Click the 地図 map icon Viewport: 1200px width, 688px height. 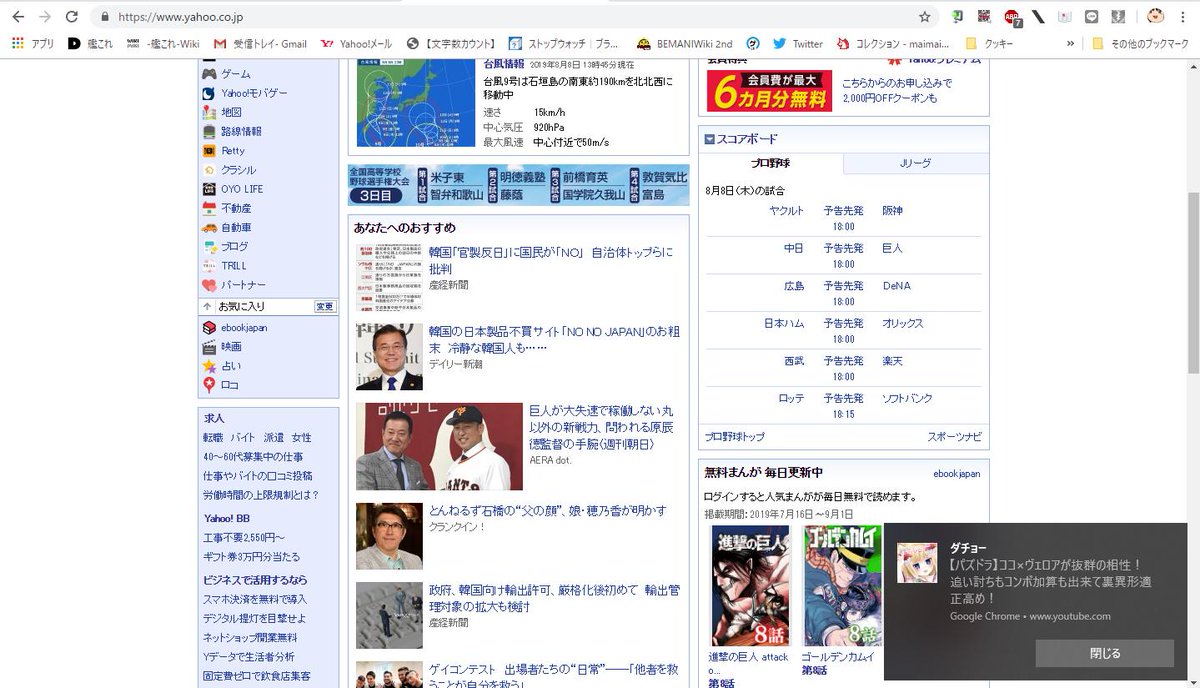pyautogui.click(x=209, y=112)
